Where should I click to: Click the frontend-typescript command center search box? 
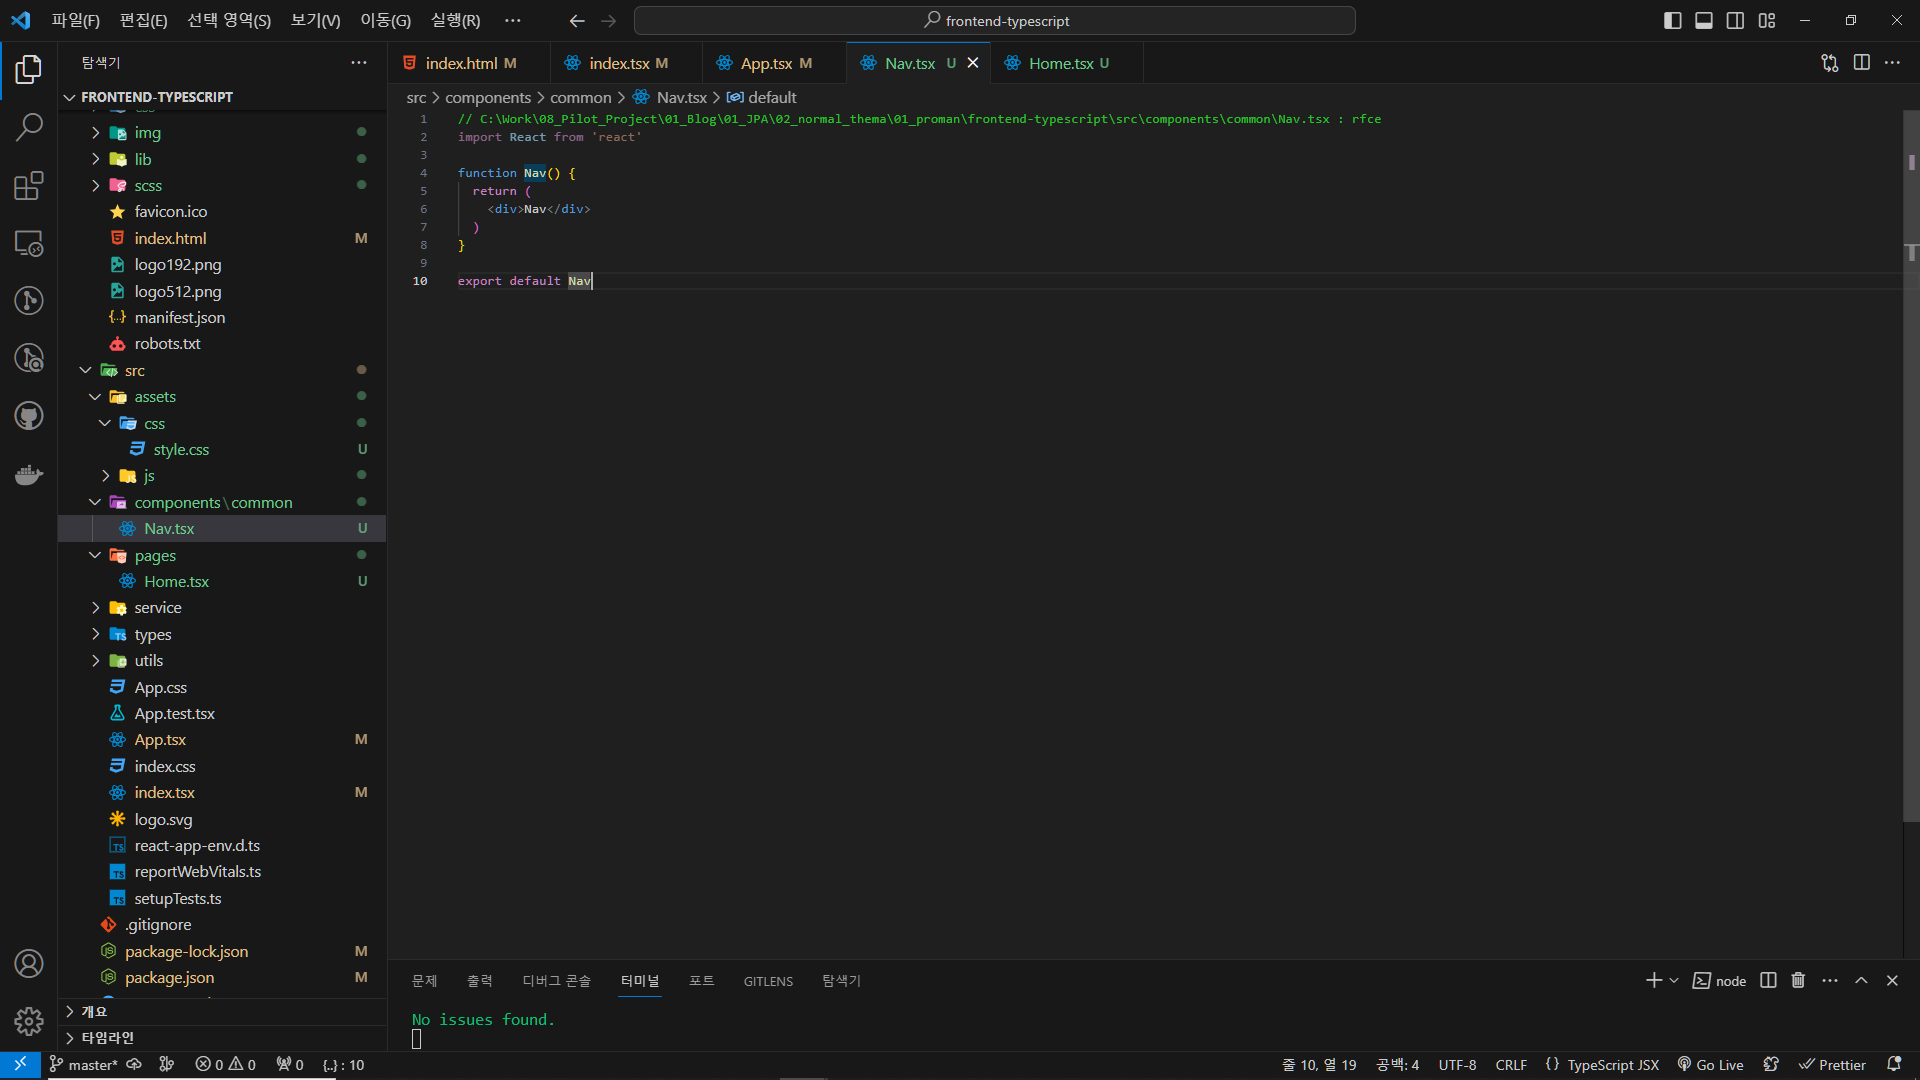click(995, 21)
